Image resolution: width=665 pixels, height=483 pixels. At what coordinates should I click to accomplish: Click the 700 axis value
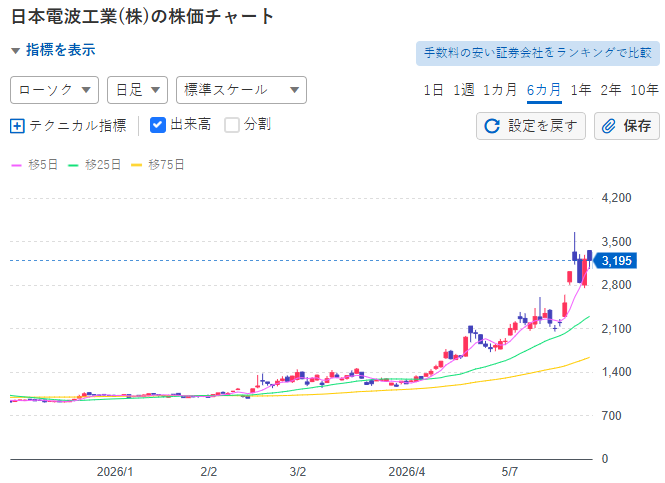point(612,416)
